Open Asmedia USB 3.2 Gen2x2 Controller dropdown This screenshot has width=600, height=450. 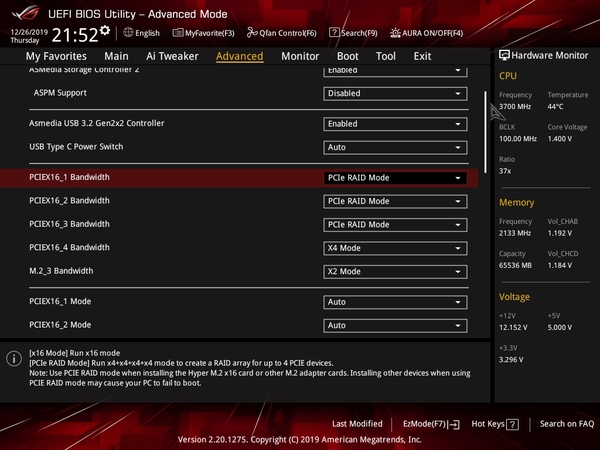point(395,124)
